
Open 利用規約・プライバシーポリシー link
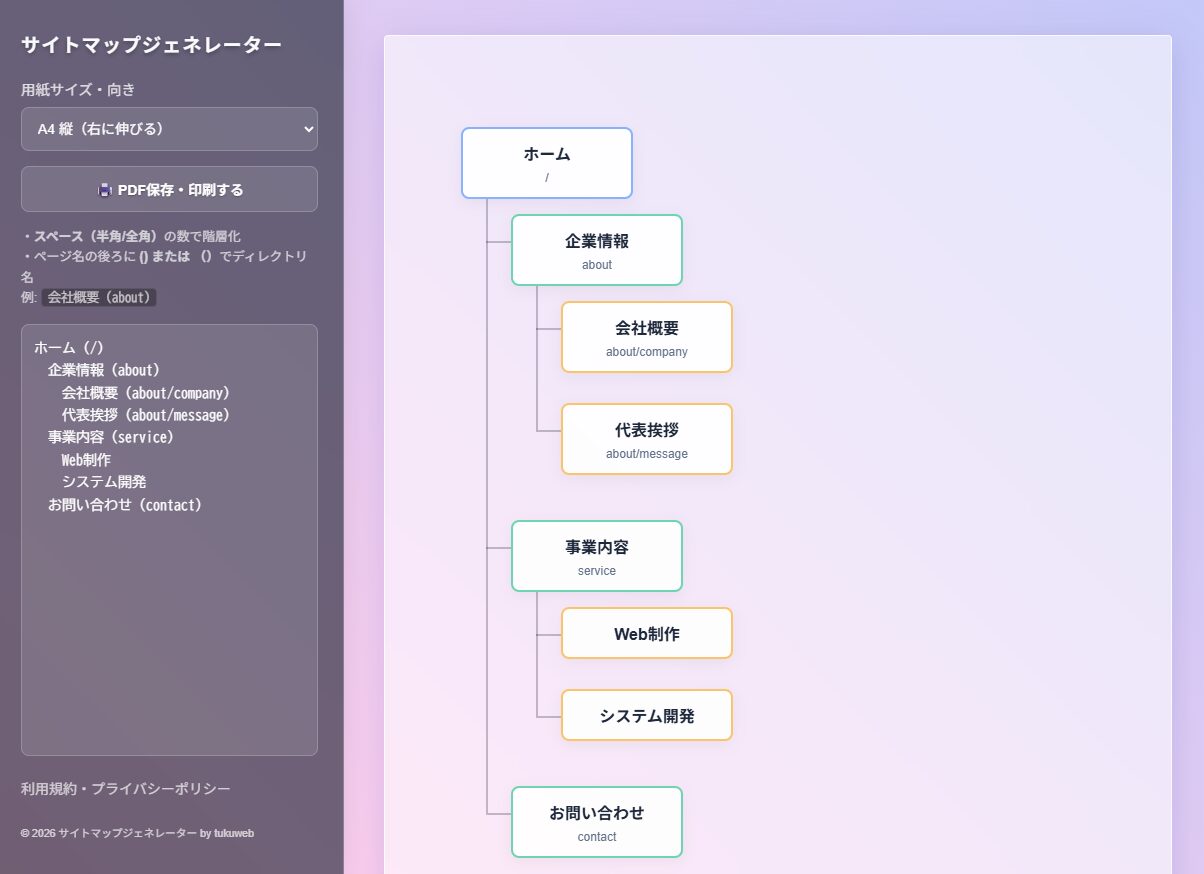(x=126, y=789)
